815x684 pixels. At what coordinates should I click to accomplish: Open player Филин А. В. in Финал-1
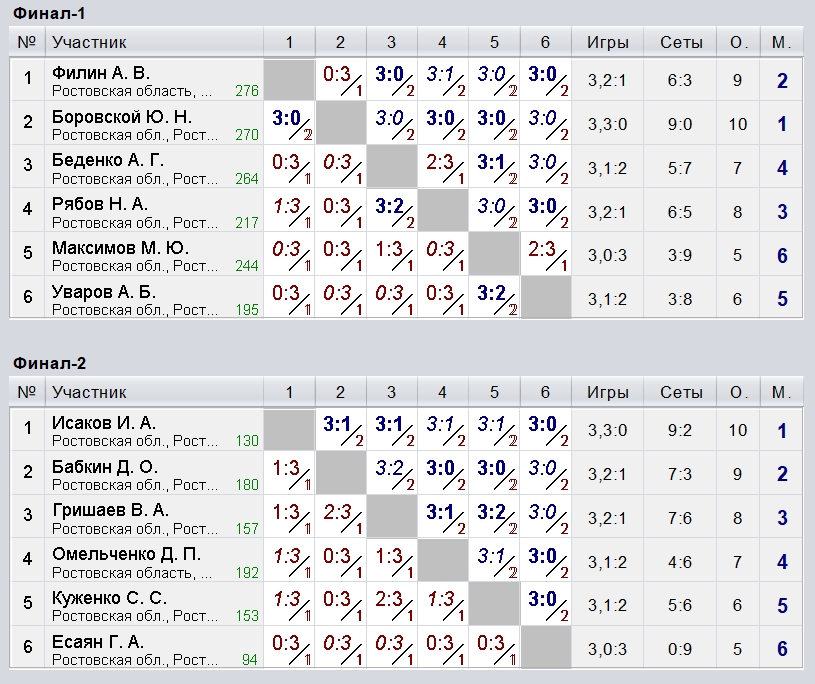101,73
